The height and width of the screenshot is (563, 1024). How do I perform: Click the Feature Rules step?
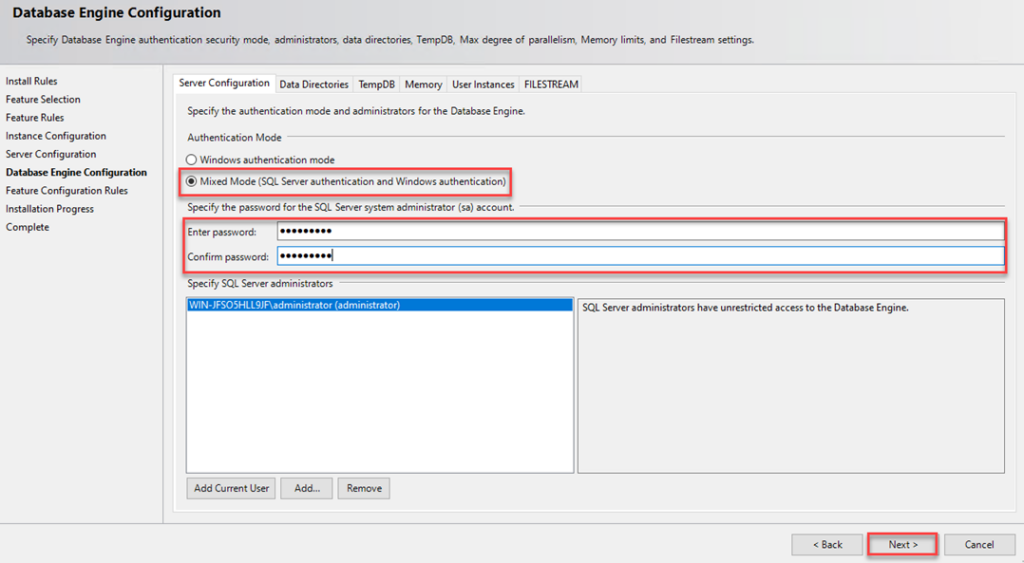coord(35,118)
